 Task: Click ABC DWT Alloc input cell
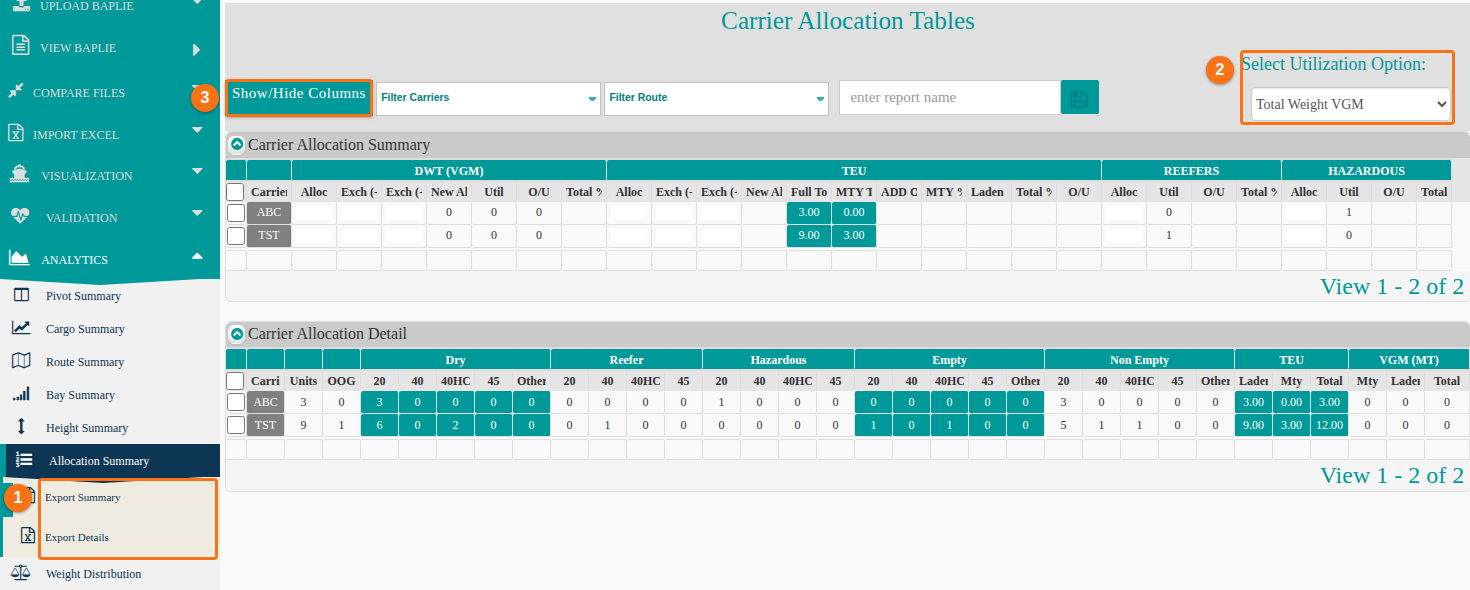(314, 212)
